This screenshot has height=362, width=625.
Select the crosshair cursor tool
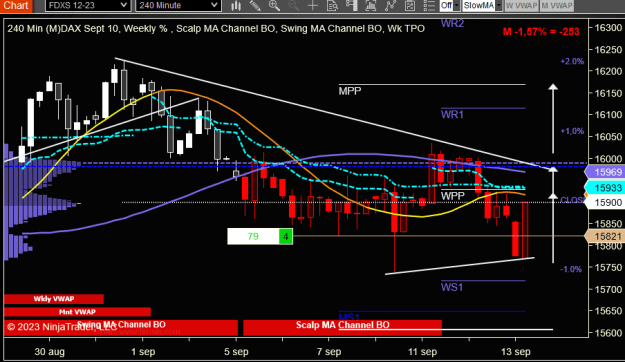(313, 6)
